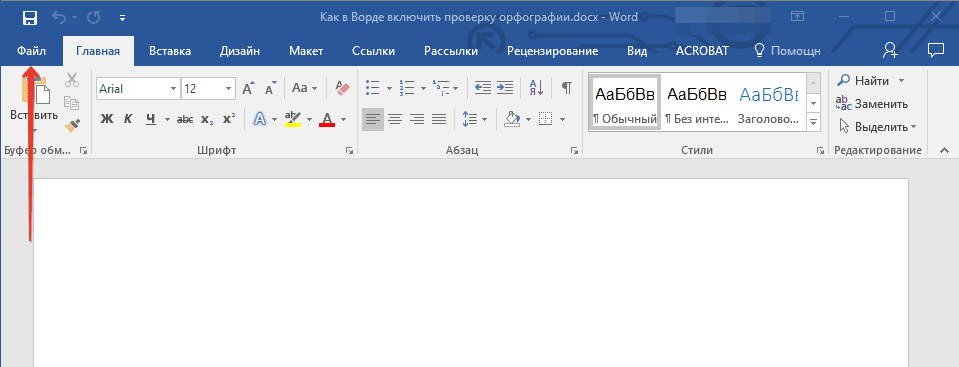Sort the selection alphabetically

[x=536, y=88]
